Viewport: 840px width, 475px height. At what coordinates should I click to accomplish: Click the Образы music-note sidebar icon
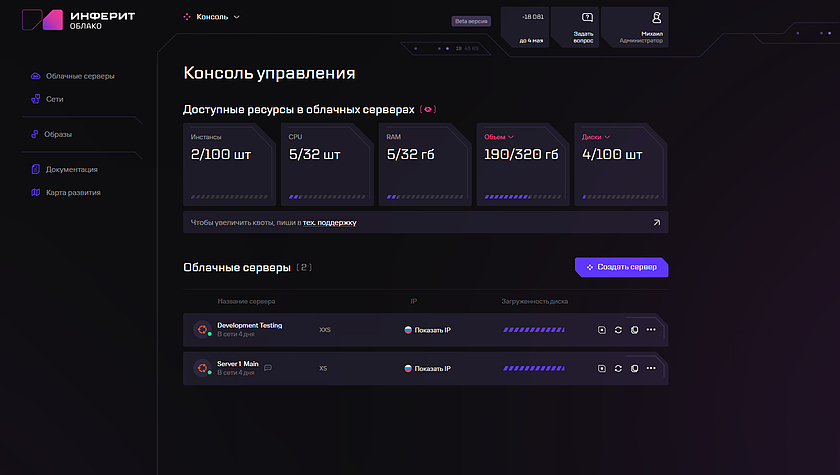pyautogui.click(x=35, y=134)
